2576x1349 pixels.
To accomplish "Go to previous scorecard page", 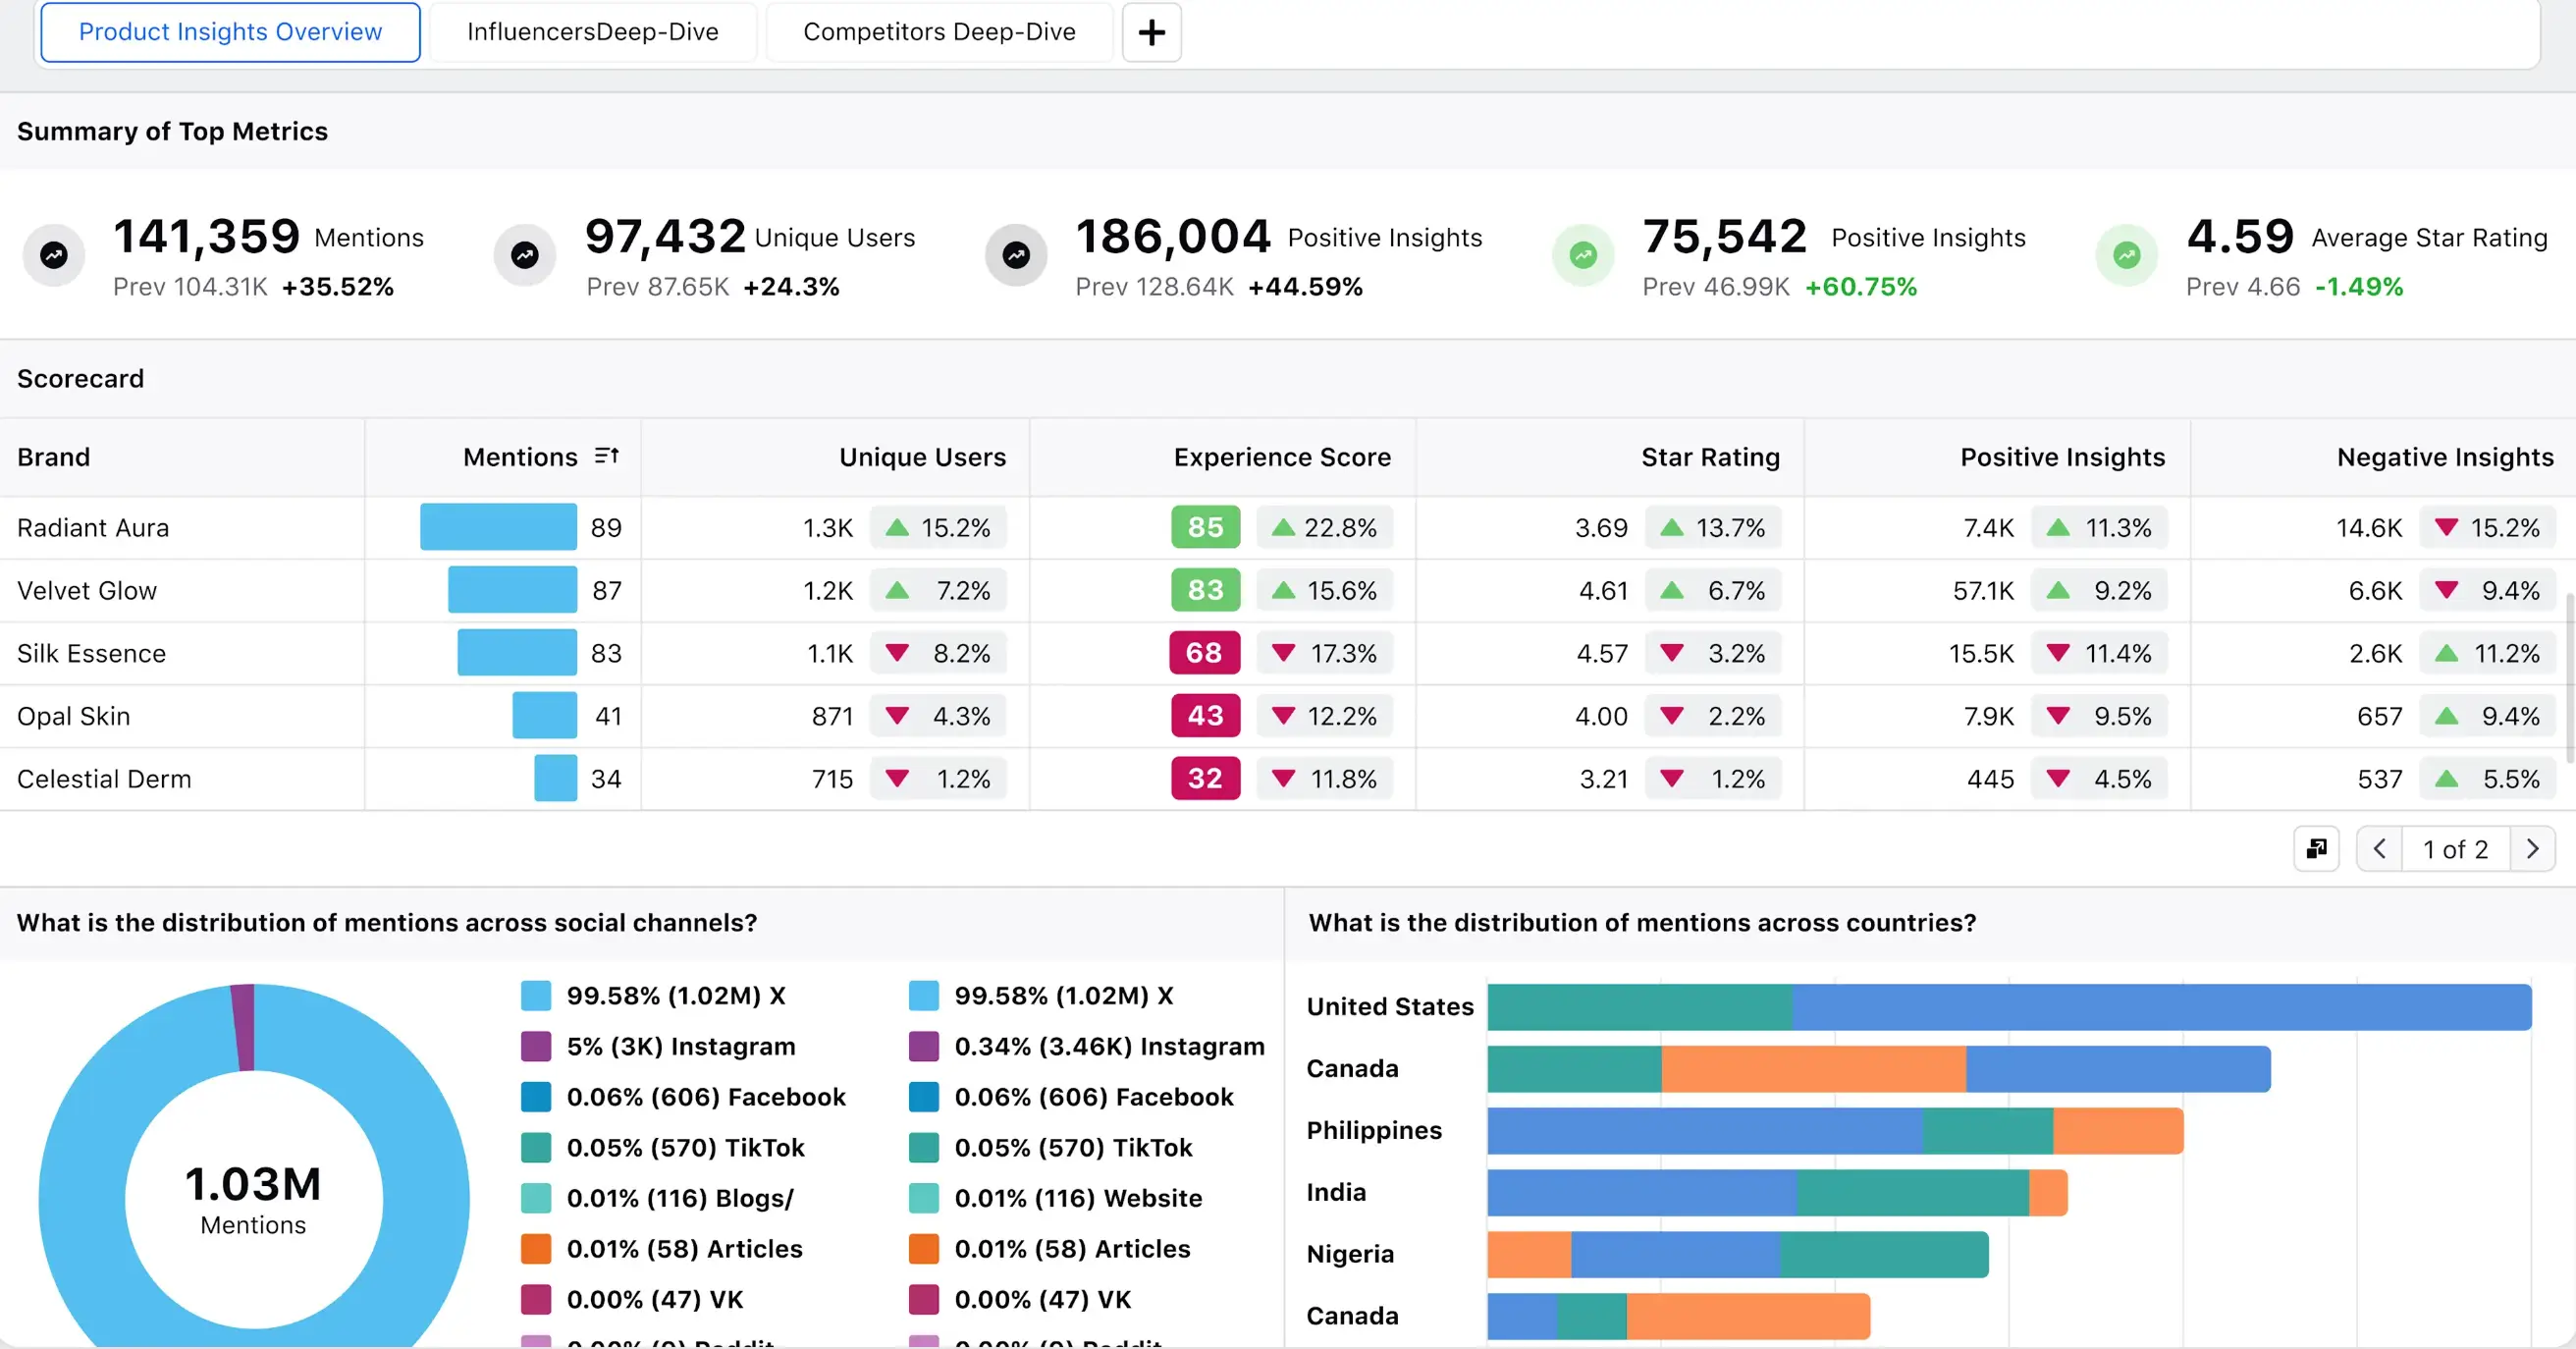I will [x=2380, y=849].
